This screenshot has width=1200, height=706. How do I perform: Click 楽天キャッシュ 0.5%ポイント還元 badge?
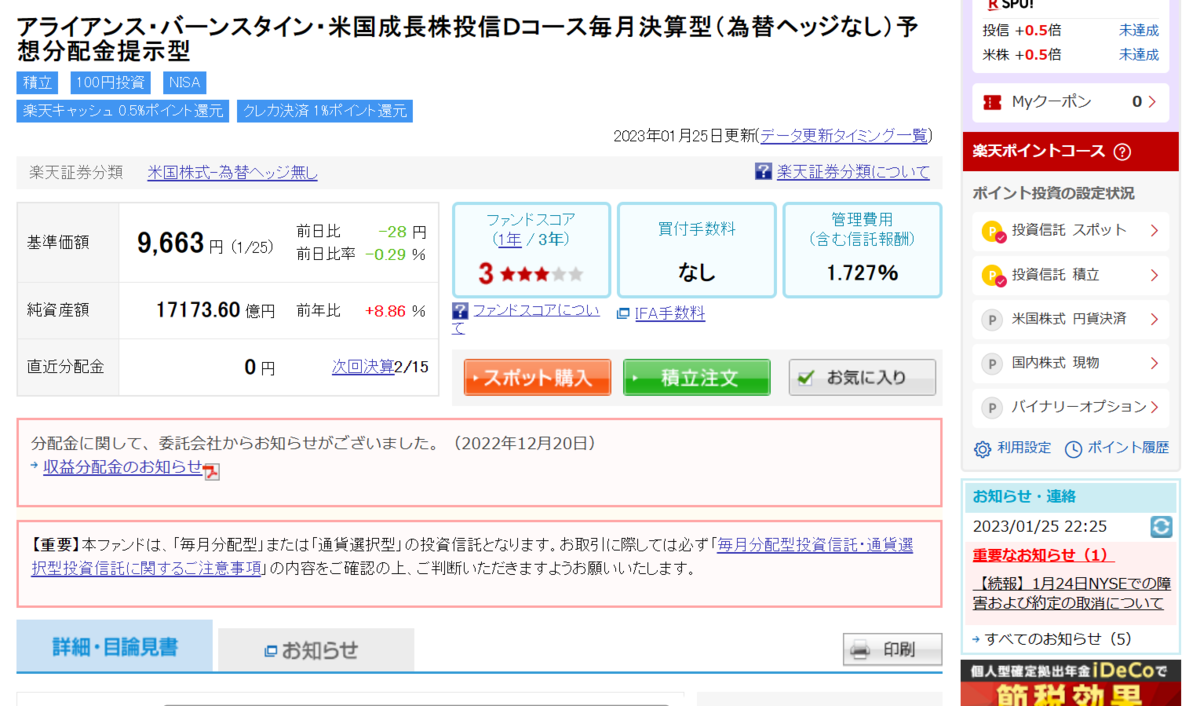coord(123,111)
